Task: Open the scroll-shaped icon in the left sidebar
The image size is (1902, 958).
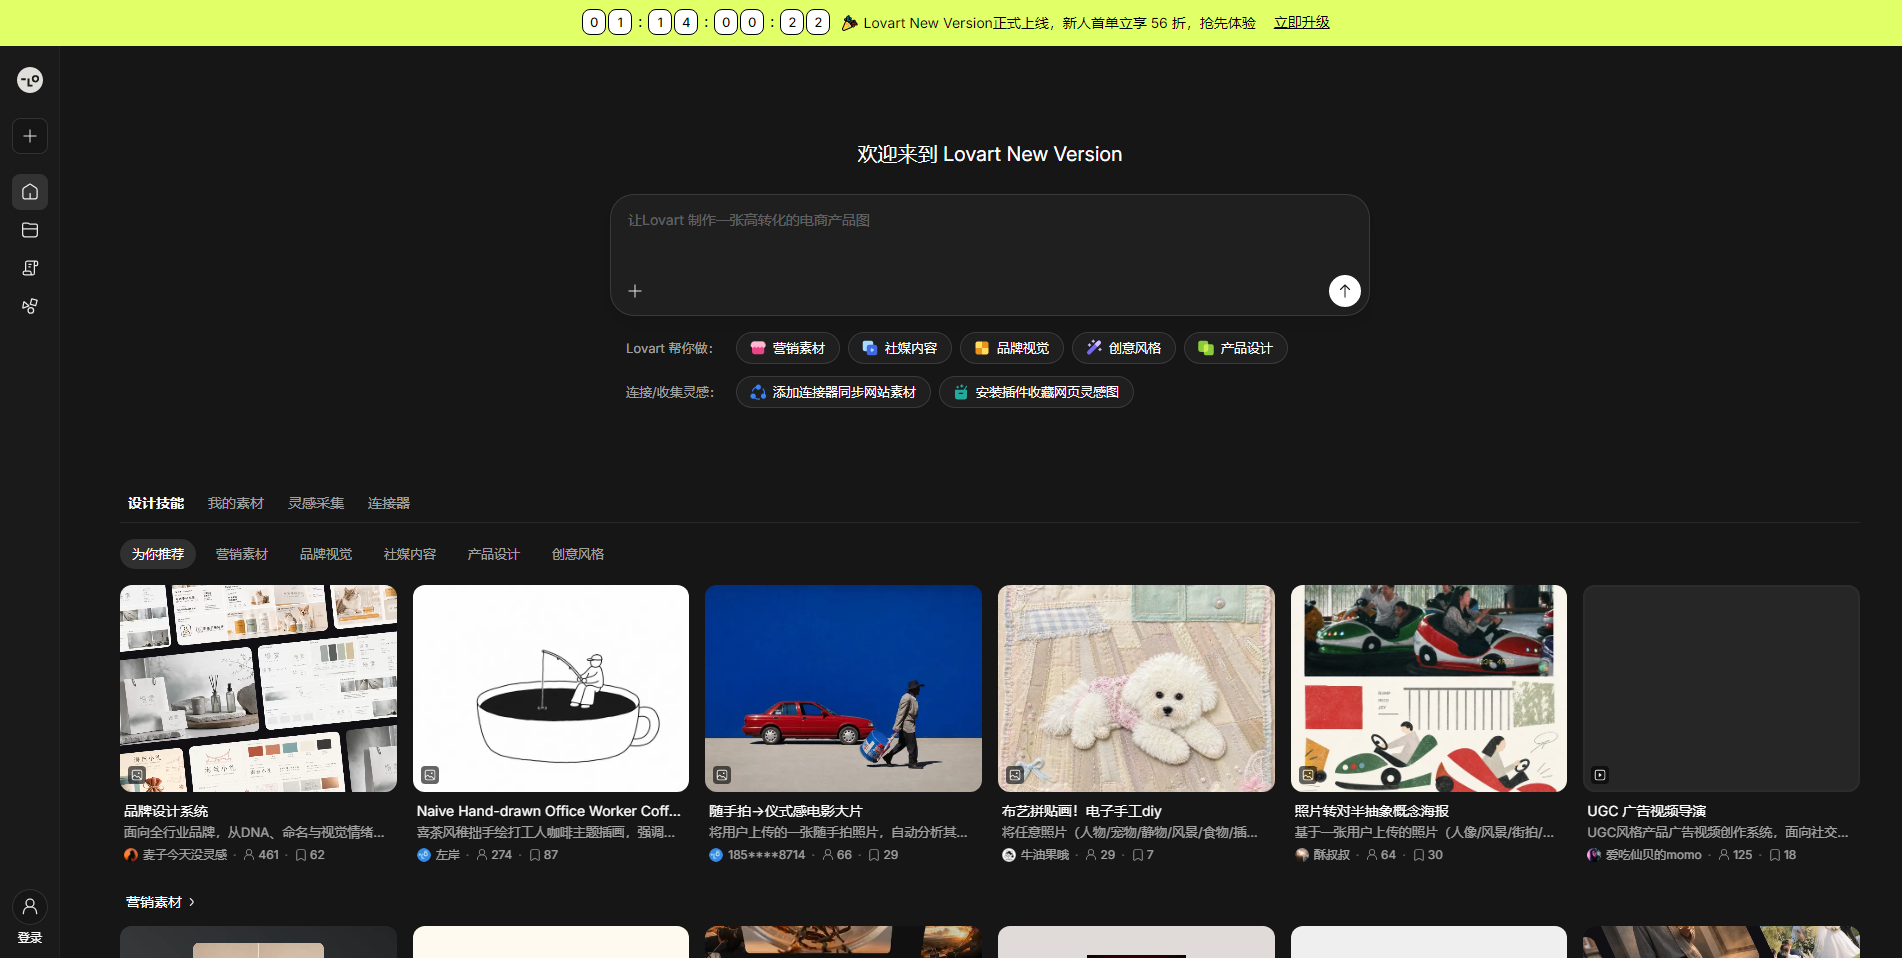Action: pyautogui.click(x=30, y=268)
